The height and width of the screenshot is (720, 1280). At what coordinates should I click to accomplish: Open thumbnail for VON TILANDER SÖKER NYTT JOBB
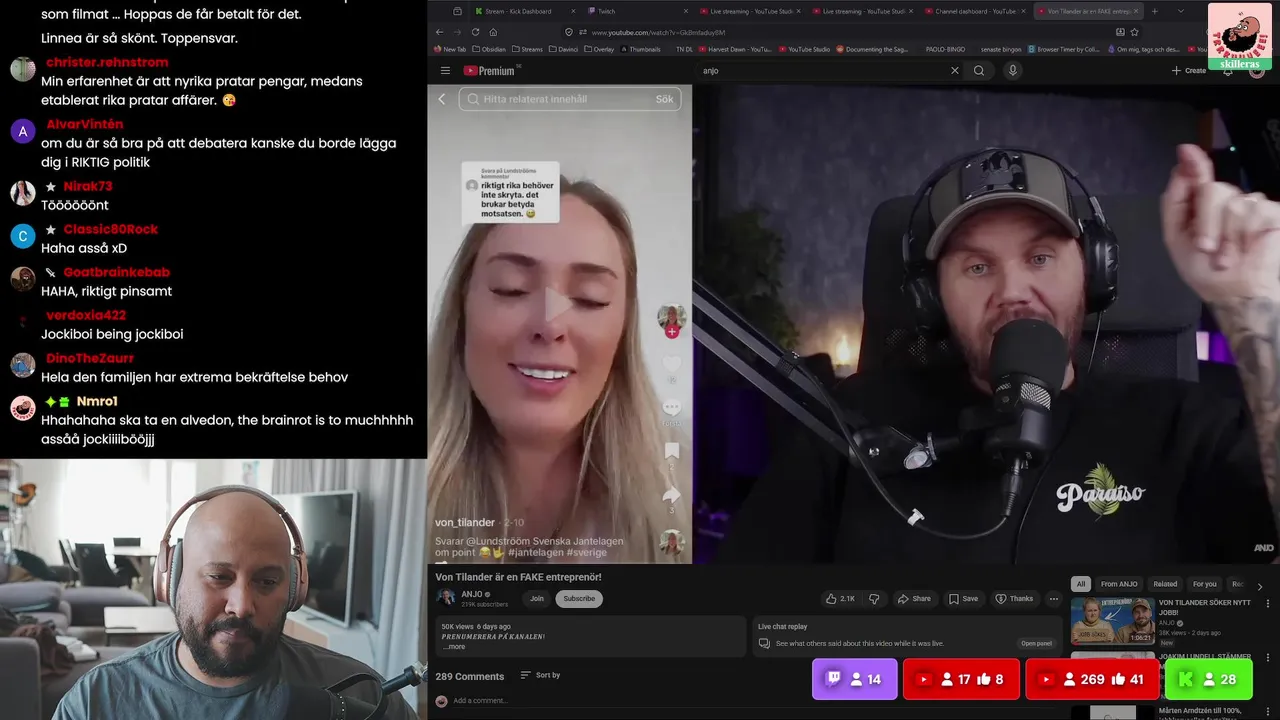point(1112,621)
